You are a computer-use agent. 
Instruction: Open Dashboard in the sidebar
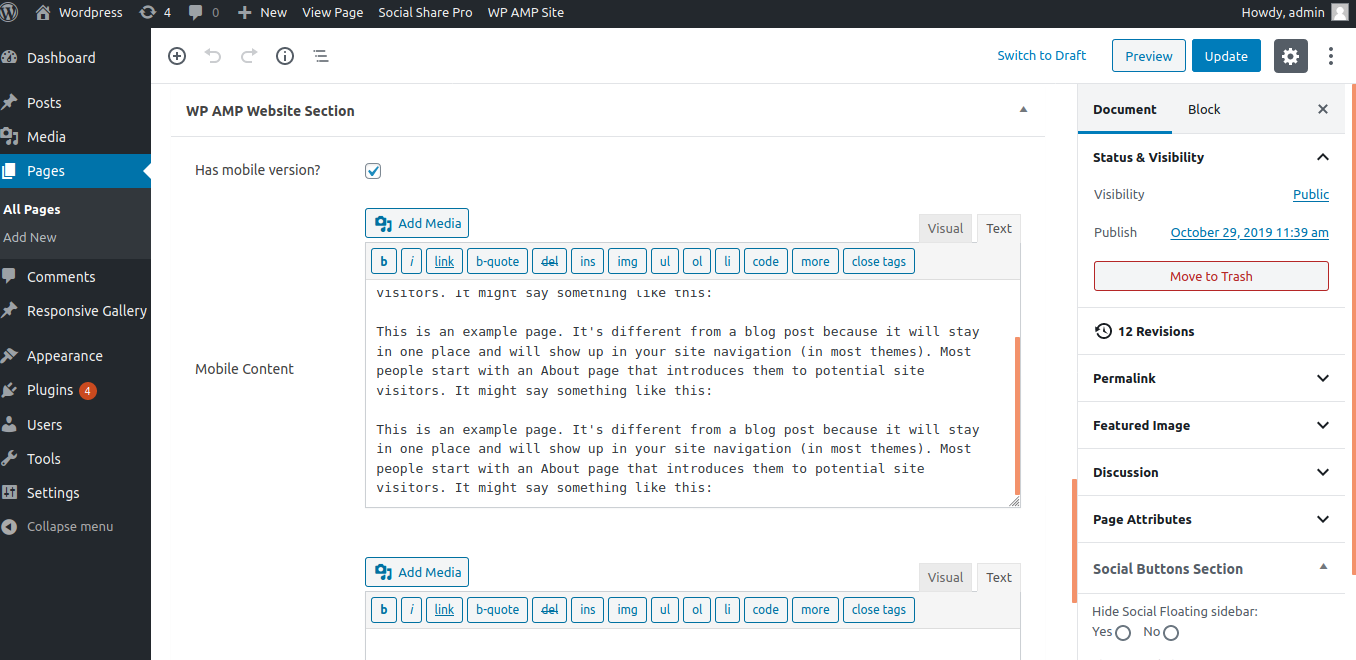click(75, 58)
